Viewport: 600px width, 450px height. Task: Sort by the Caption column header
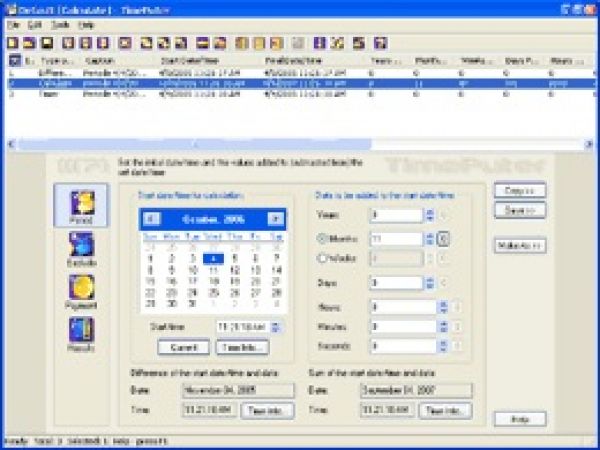click(99, 61)
